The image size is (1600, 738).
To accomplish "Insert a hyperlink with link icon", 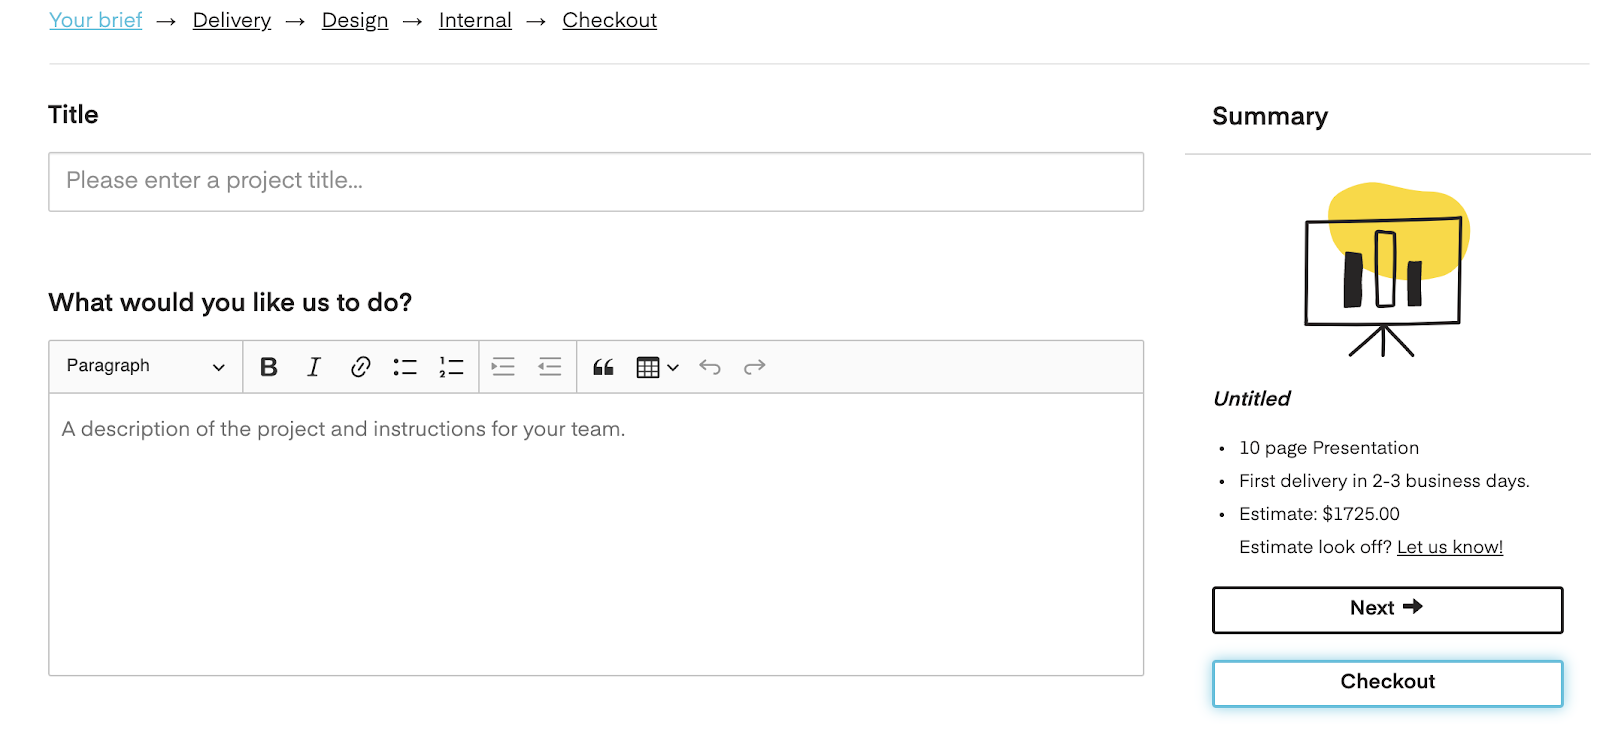I will click(x=360, y=367).
